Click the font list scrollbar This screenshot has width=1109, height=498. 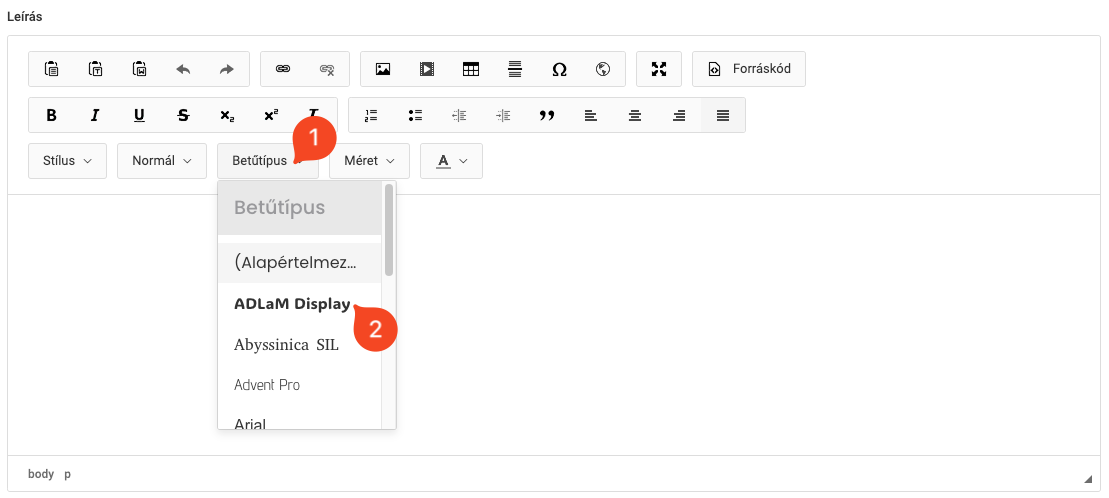tap(388, 230)
